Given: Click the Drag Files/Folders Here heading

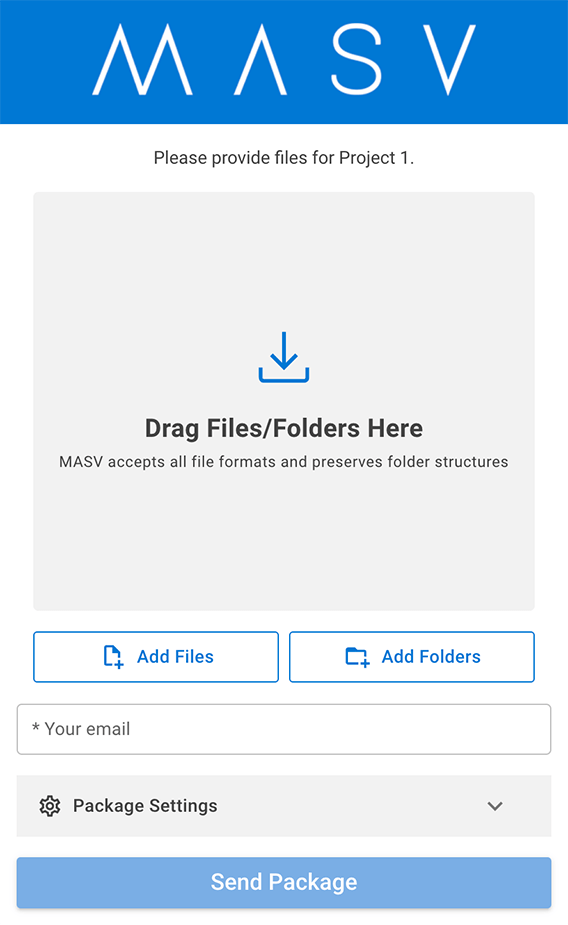Looking at the screenshot, I should [x=284, y=428].
